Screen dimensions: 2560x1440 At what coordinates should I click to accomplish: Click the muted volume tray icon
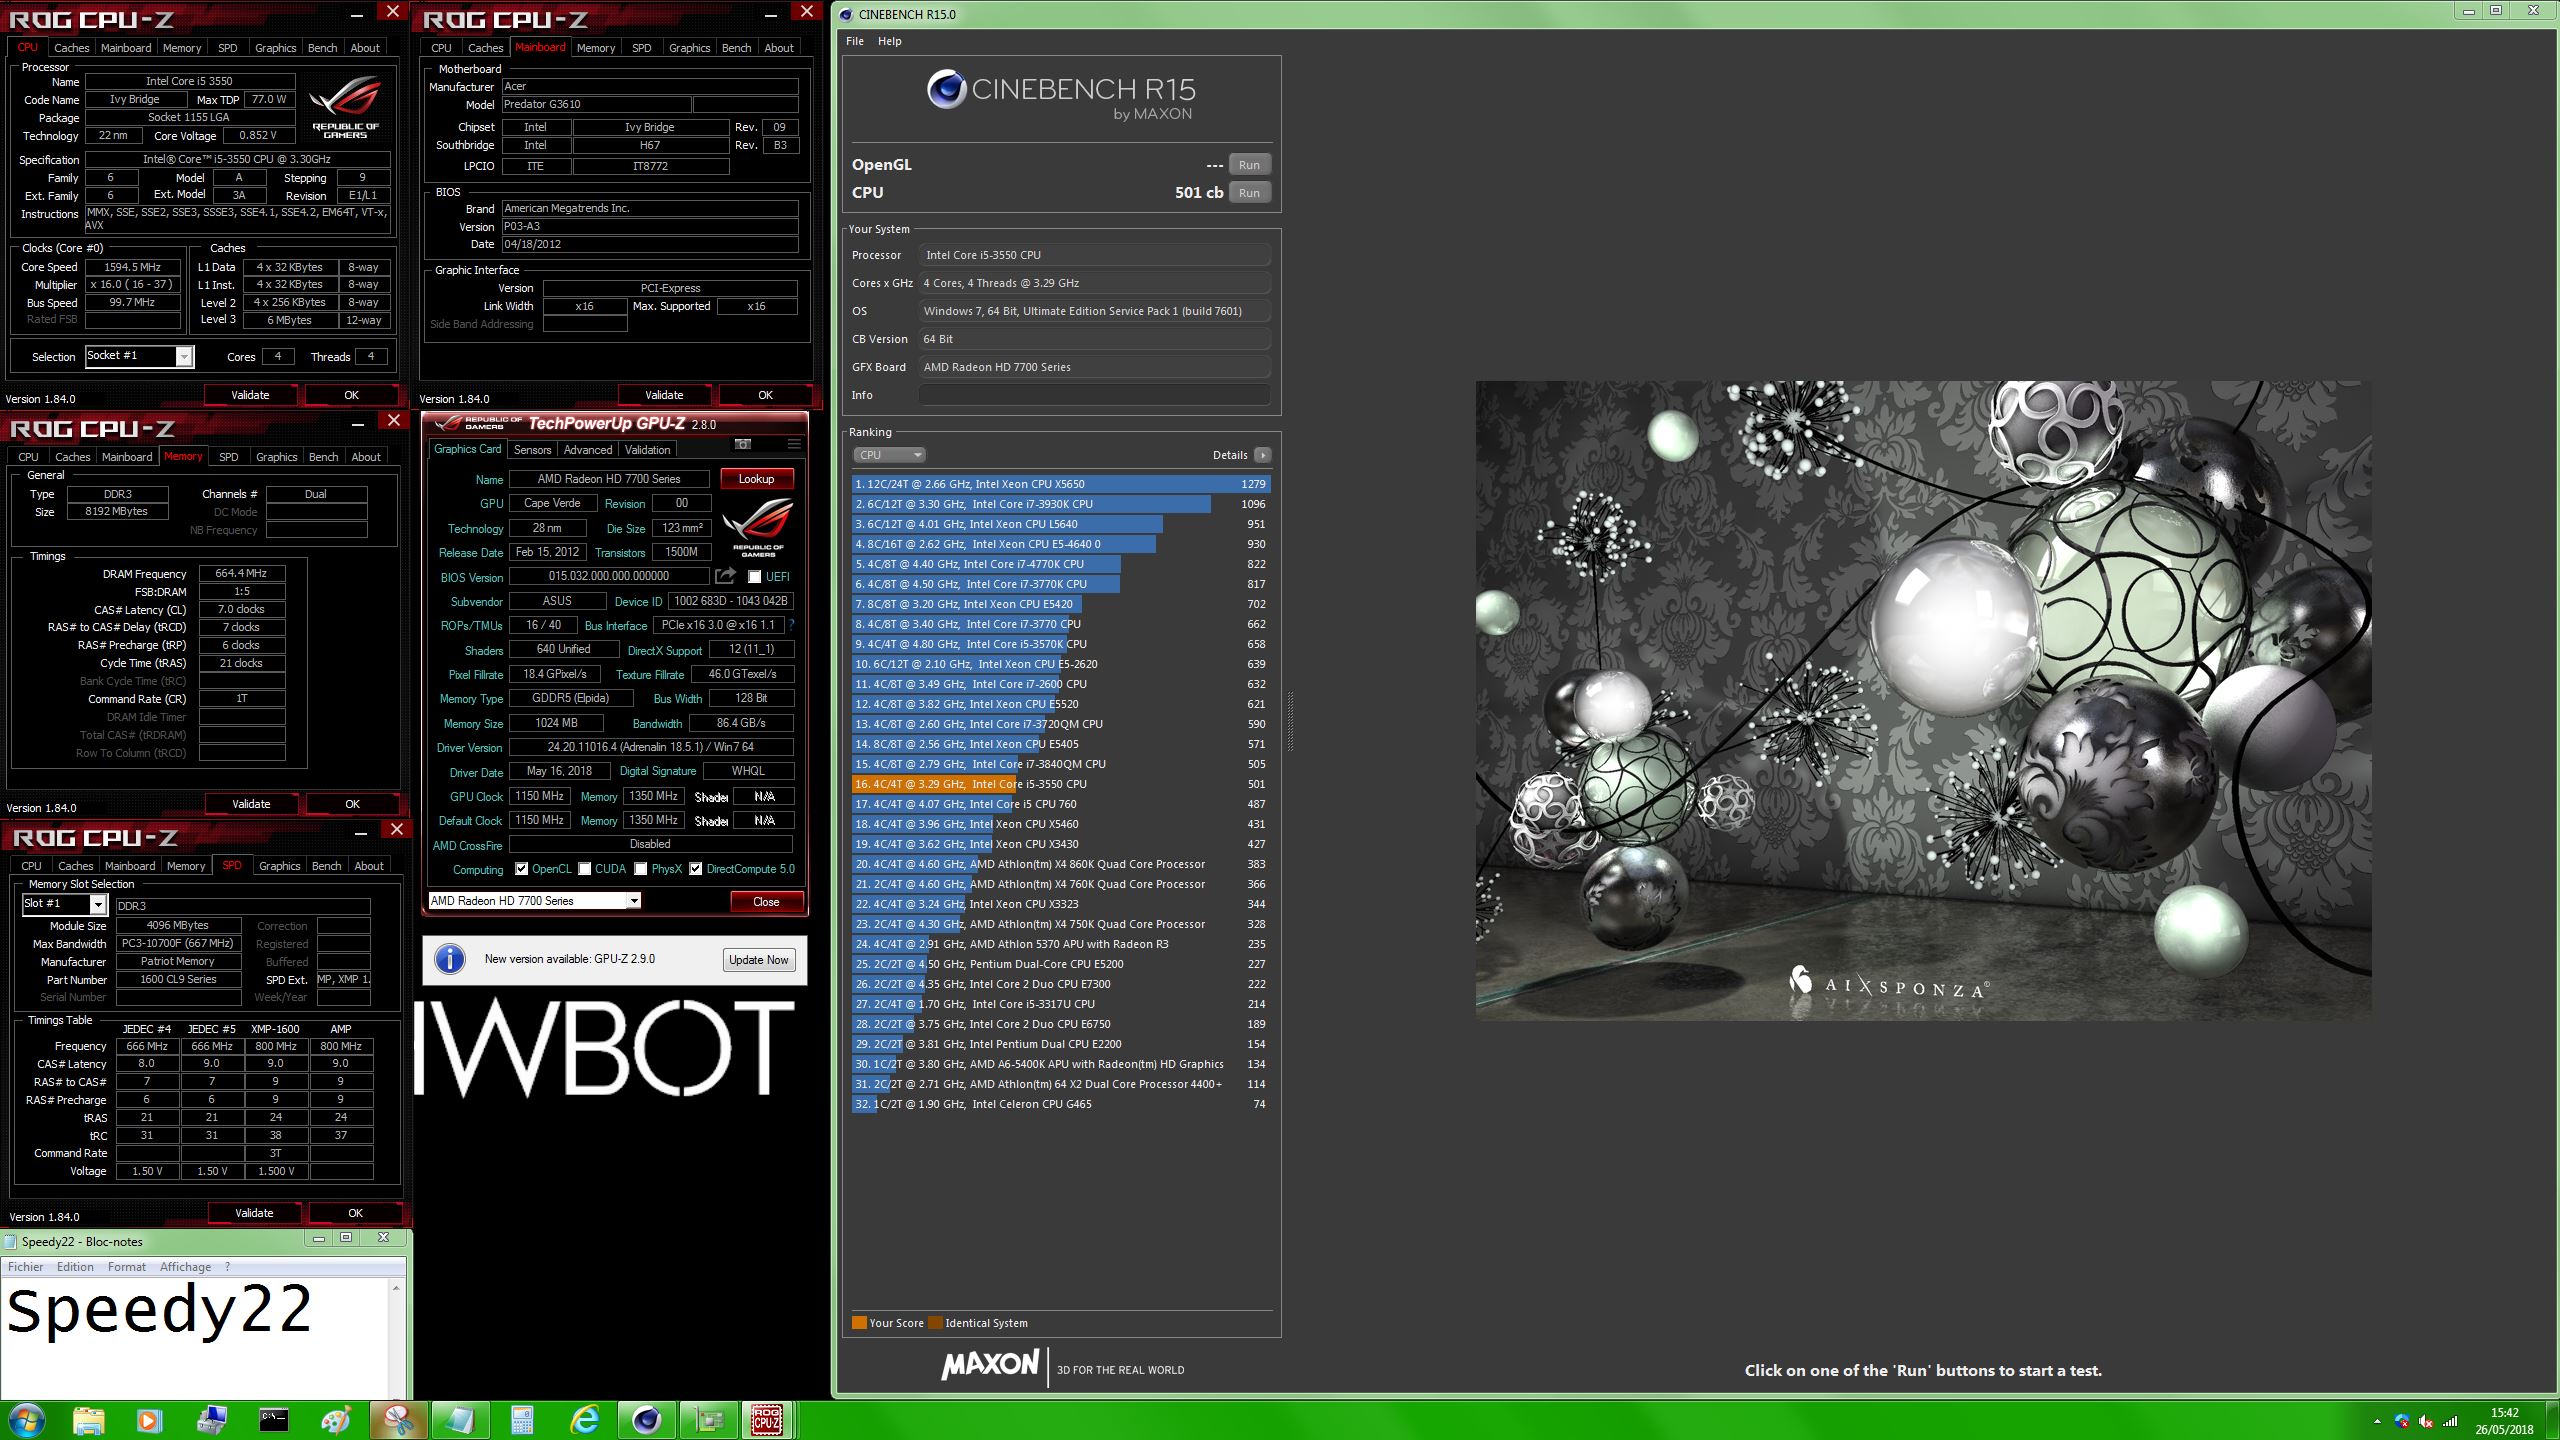click(2426, 1421)
